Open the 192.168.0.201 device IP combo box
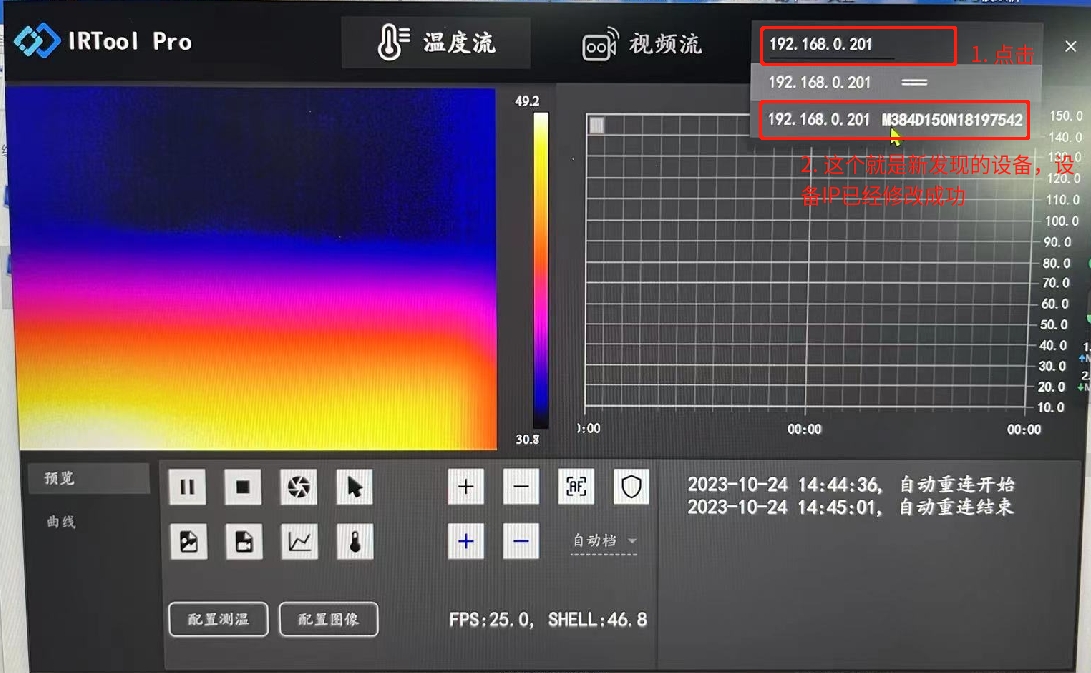The height and width of the screenshot is (673, 1091). click(x=856, y=45)
